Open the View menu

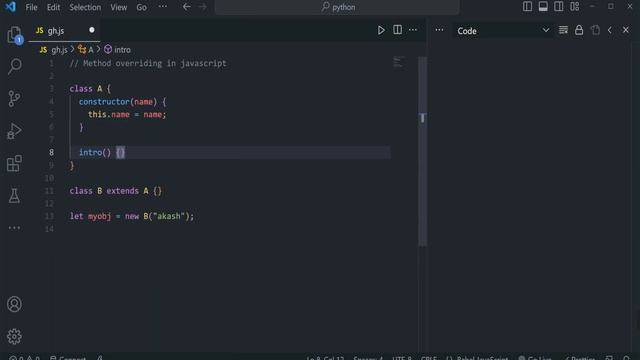[118, 7]
